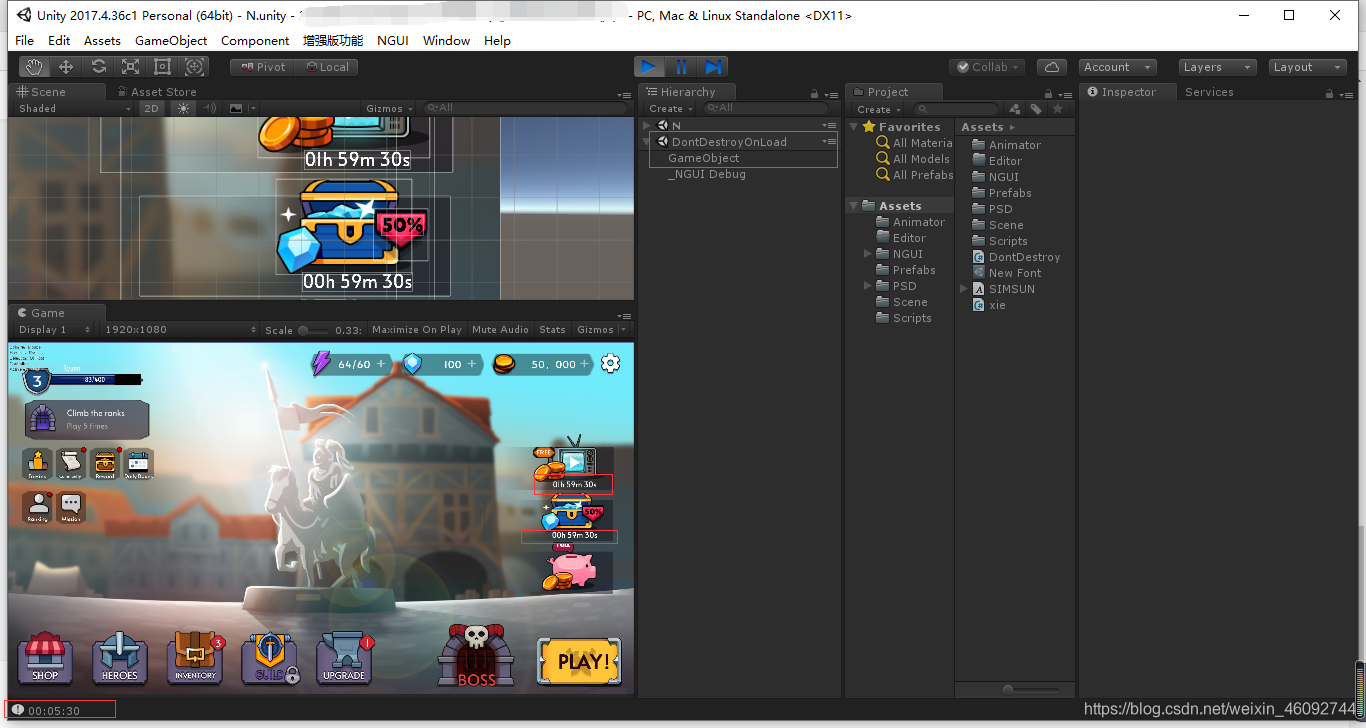Open the Display 1 dropdown
The height and width of the screenshot is (728, 1366).
pos(54,329)
